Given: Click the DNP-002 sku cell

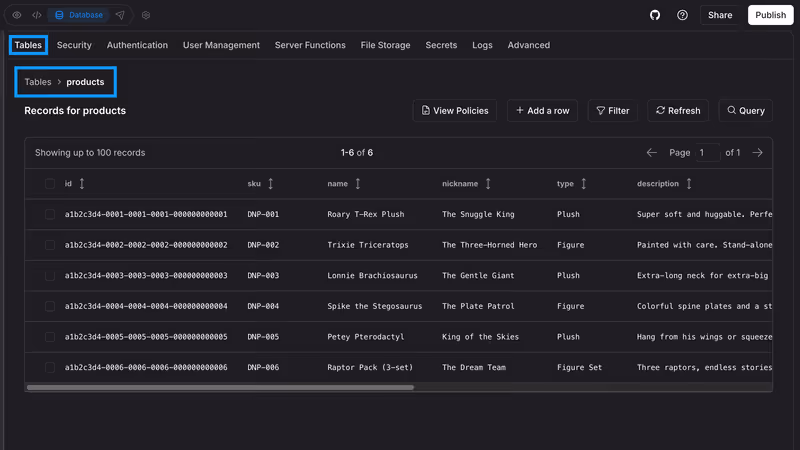Looking at the screenshot, I should (263, 245).
